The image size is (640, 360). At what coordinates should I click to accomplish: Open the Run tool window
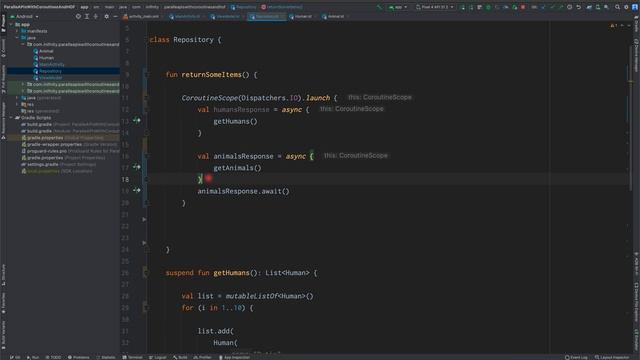point(33,357)
